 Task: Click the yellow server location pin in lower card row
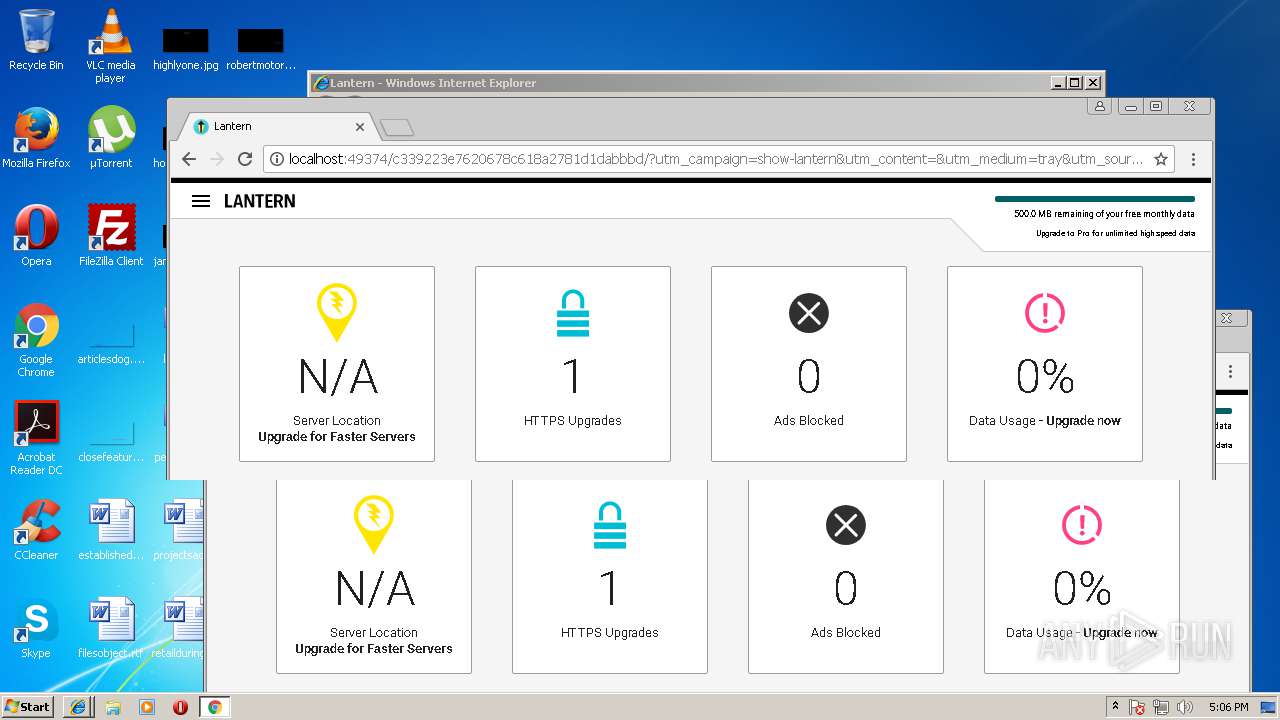pyautogui.click(x=374, y=525)
